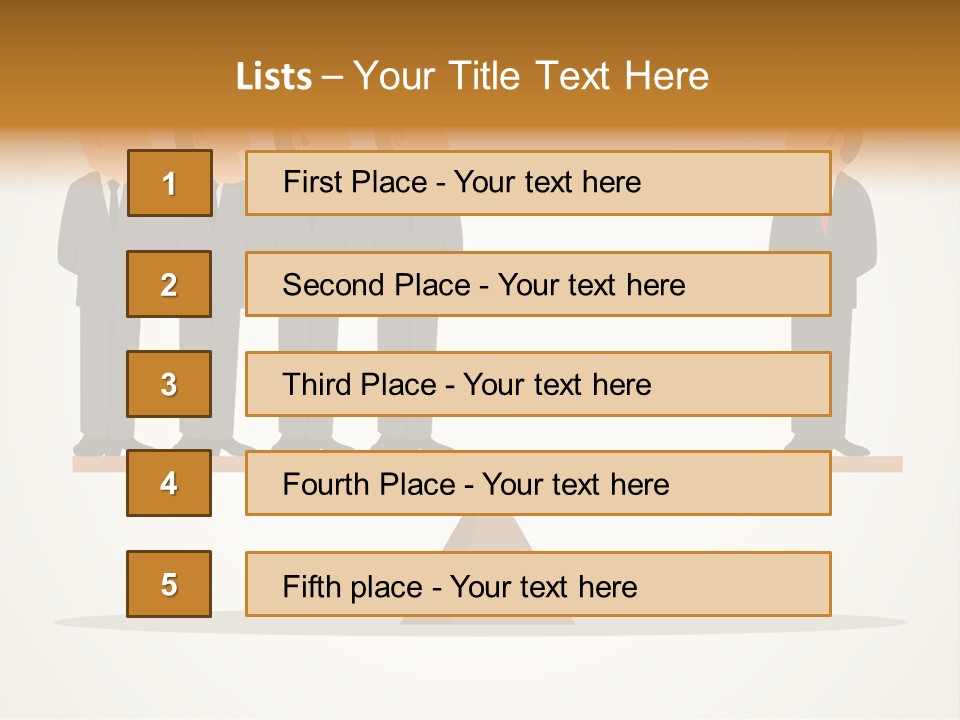Click the "First Place - Your text here" bar
Screen dimensions: 960x720
[x=538, y=183]
